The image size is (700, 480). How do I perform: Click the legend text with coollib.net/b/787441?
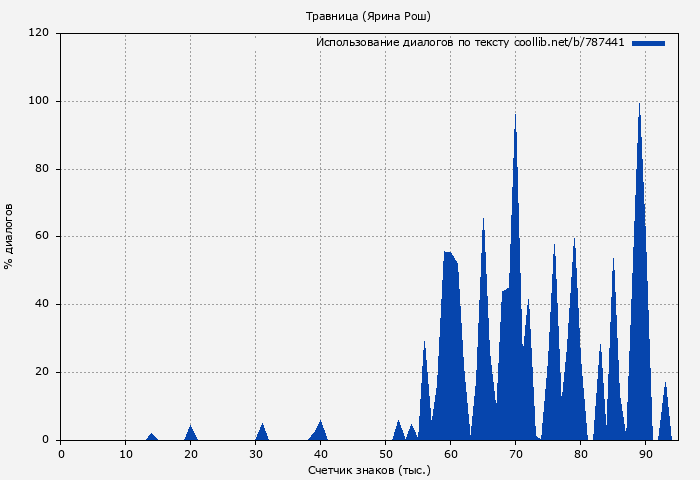[x=470, y=43]
